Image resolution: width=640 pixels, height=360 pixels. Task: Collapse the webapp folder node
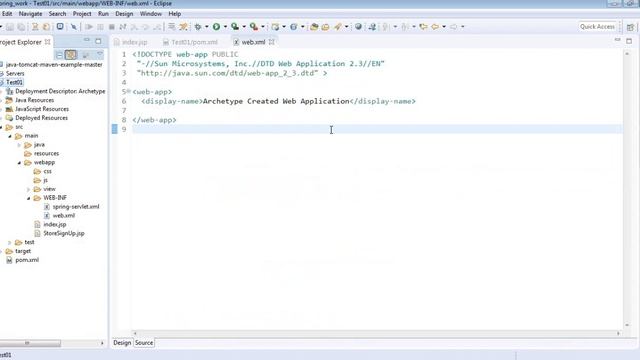coord(19,163)
